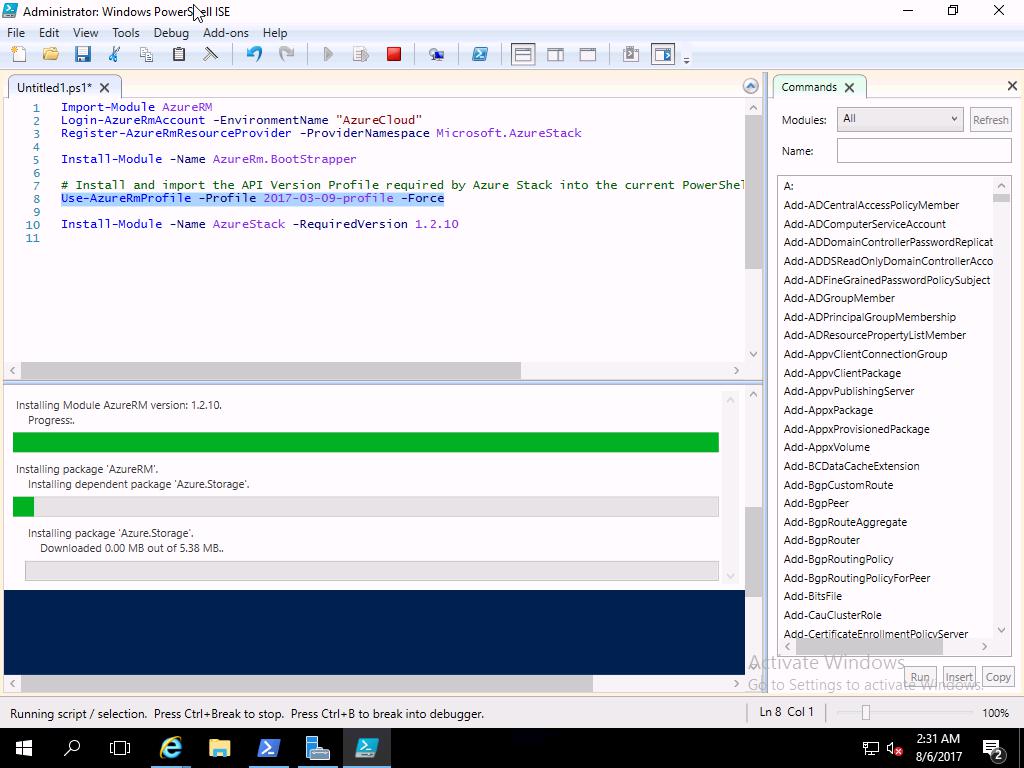This screenshot has height=768, width=1024.
Task: Copy selection using the toolbar copy icon
Action: (x=146, y=54)
